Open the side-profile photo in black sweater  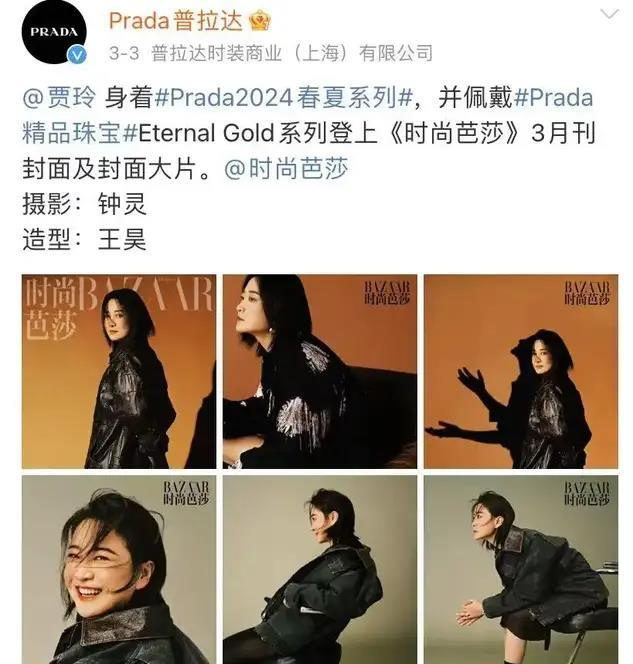click(320, 371)
